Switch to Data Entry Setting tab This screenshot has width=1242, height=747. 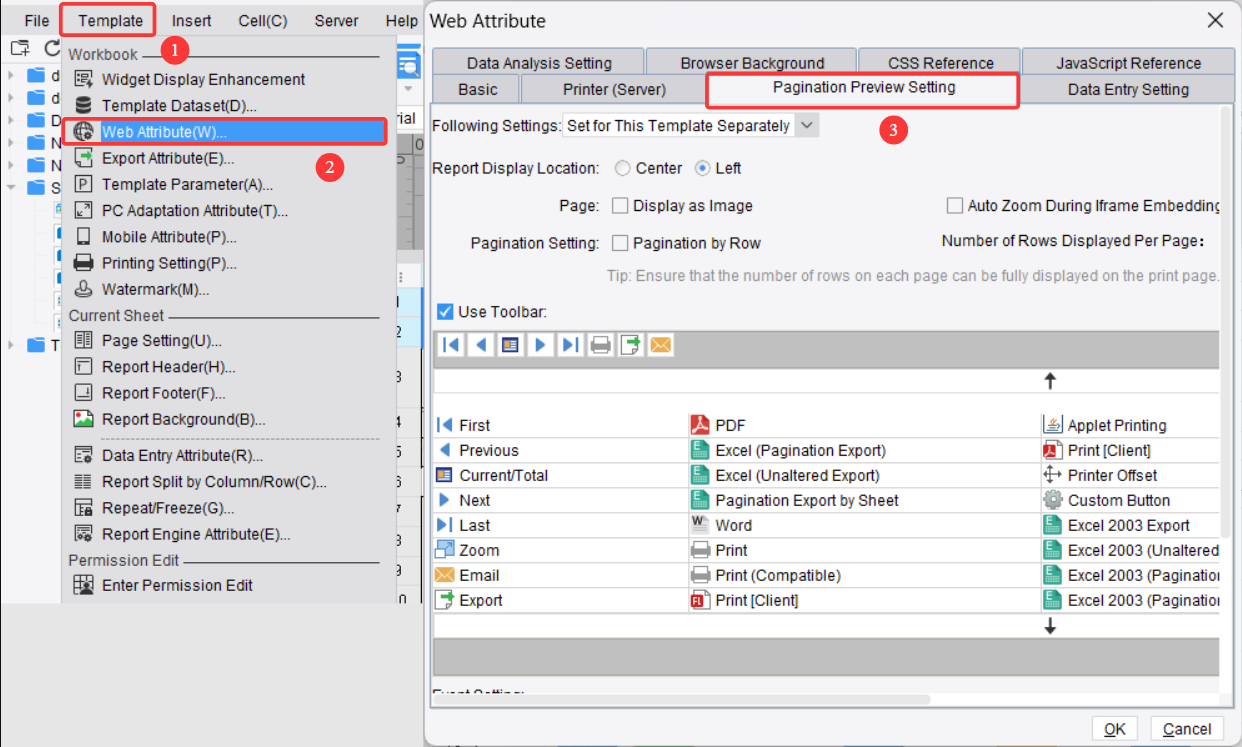(1128, 89)
